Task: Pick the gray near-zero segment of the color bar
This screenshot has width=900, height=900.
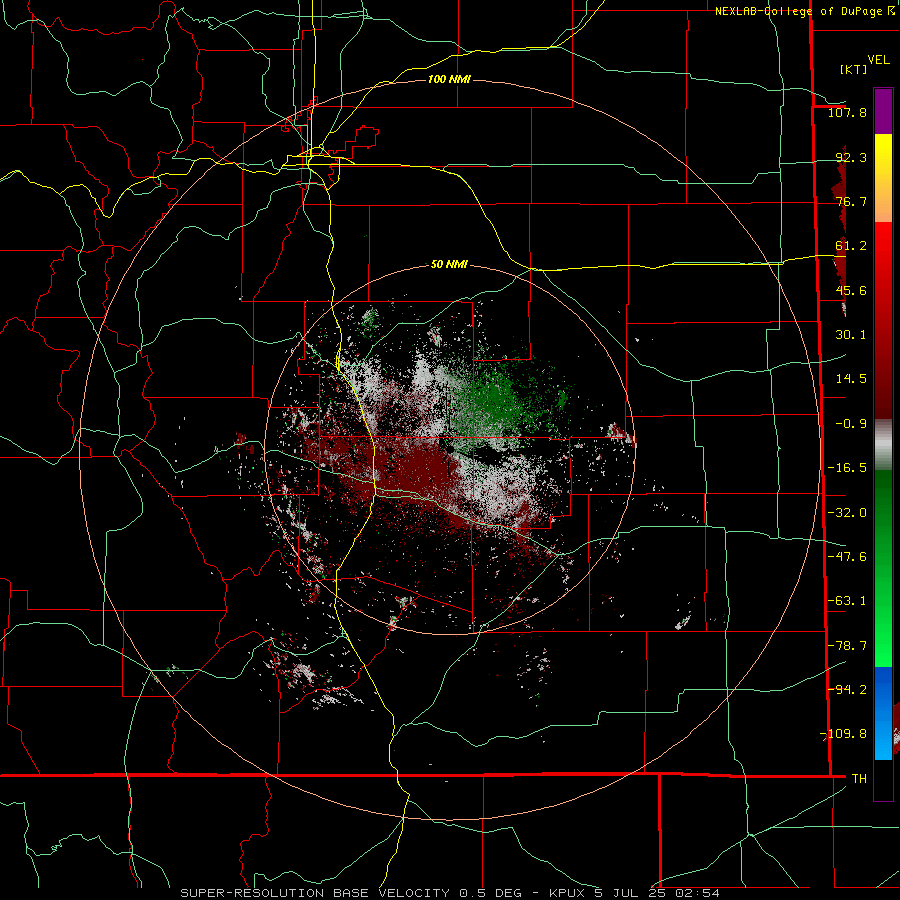Action: tap(883, 445)
